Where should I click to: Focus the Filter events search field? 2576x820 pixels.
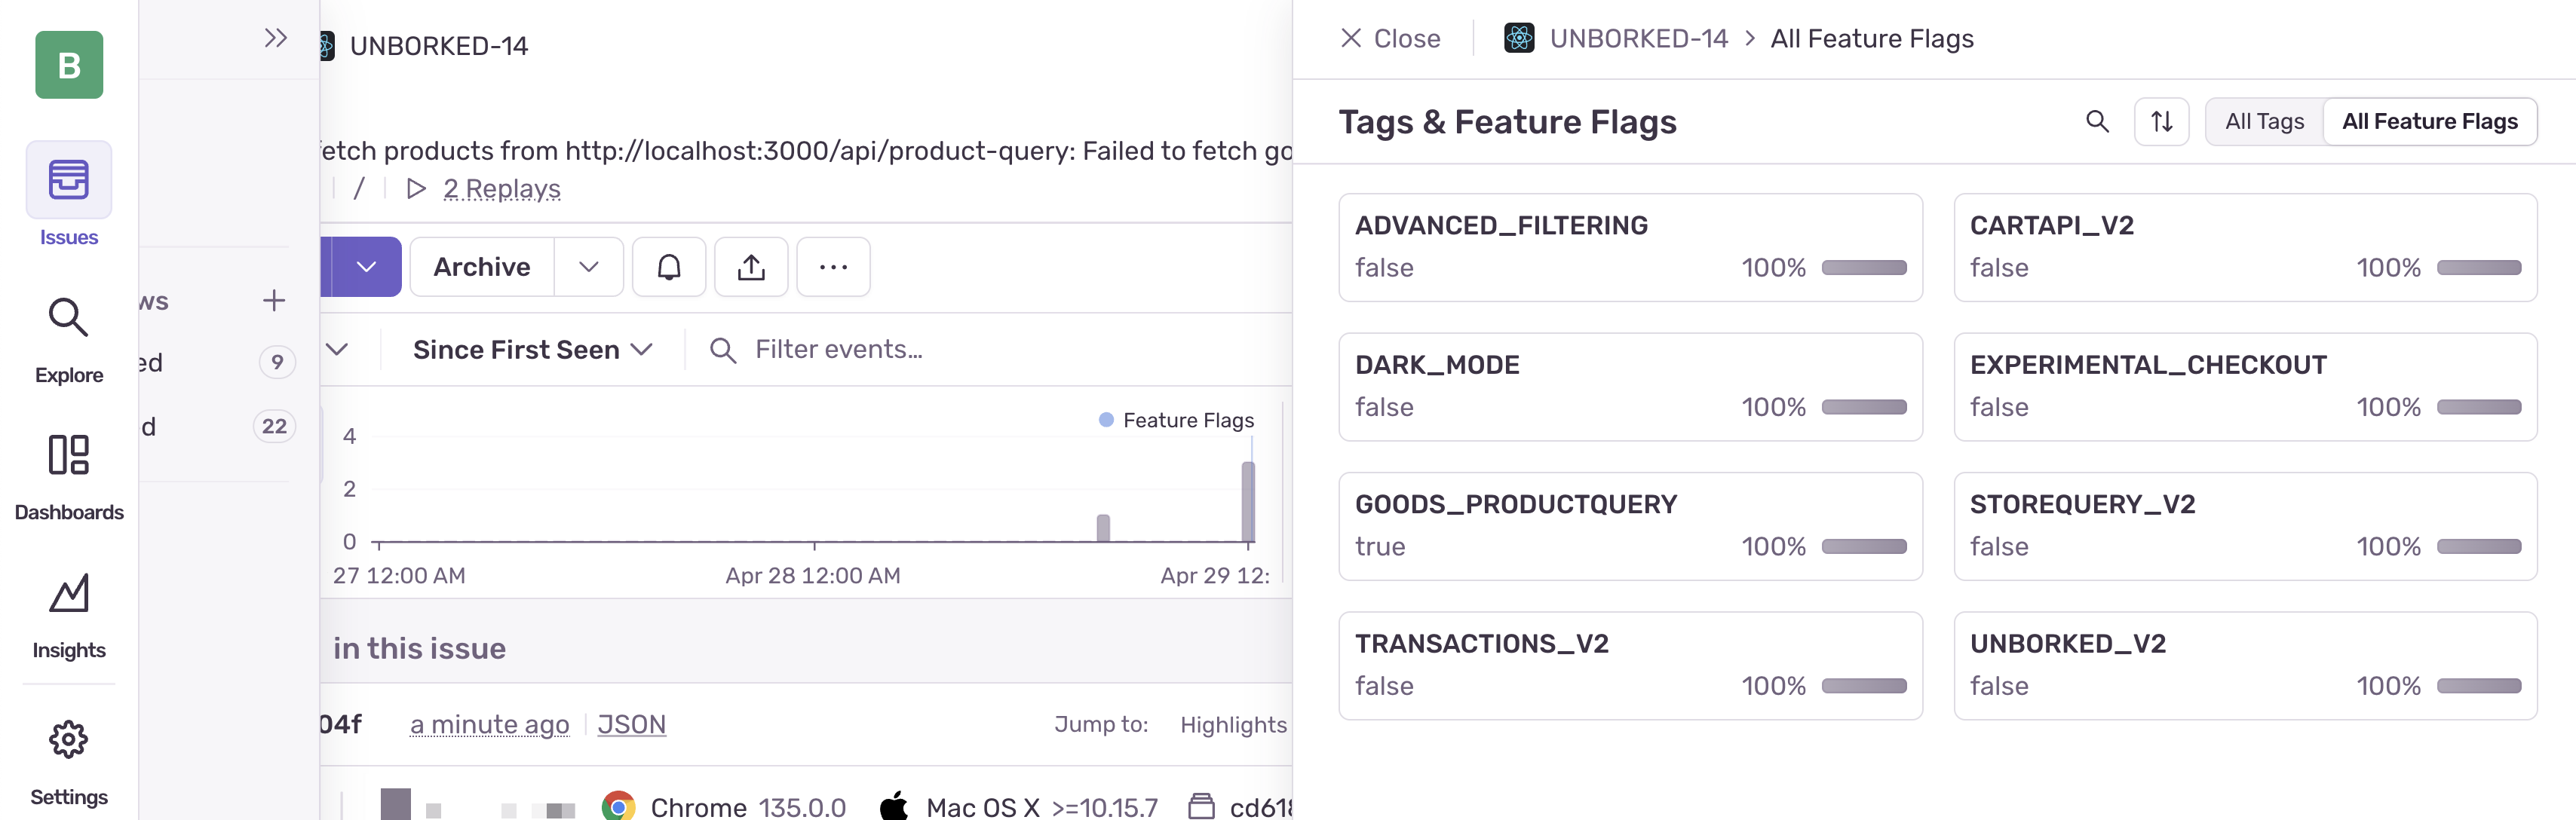pos(838,349)
